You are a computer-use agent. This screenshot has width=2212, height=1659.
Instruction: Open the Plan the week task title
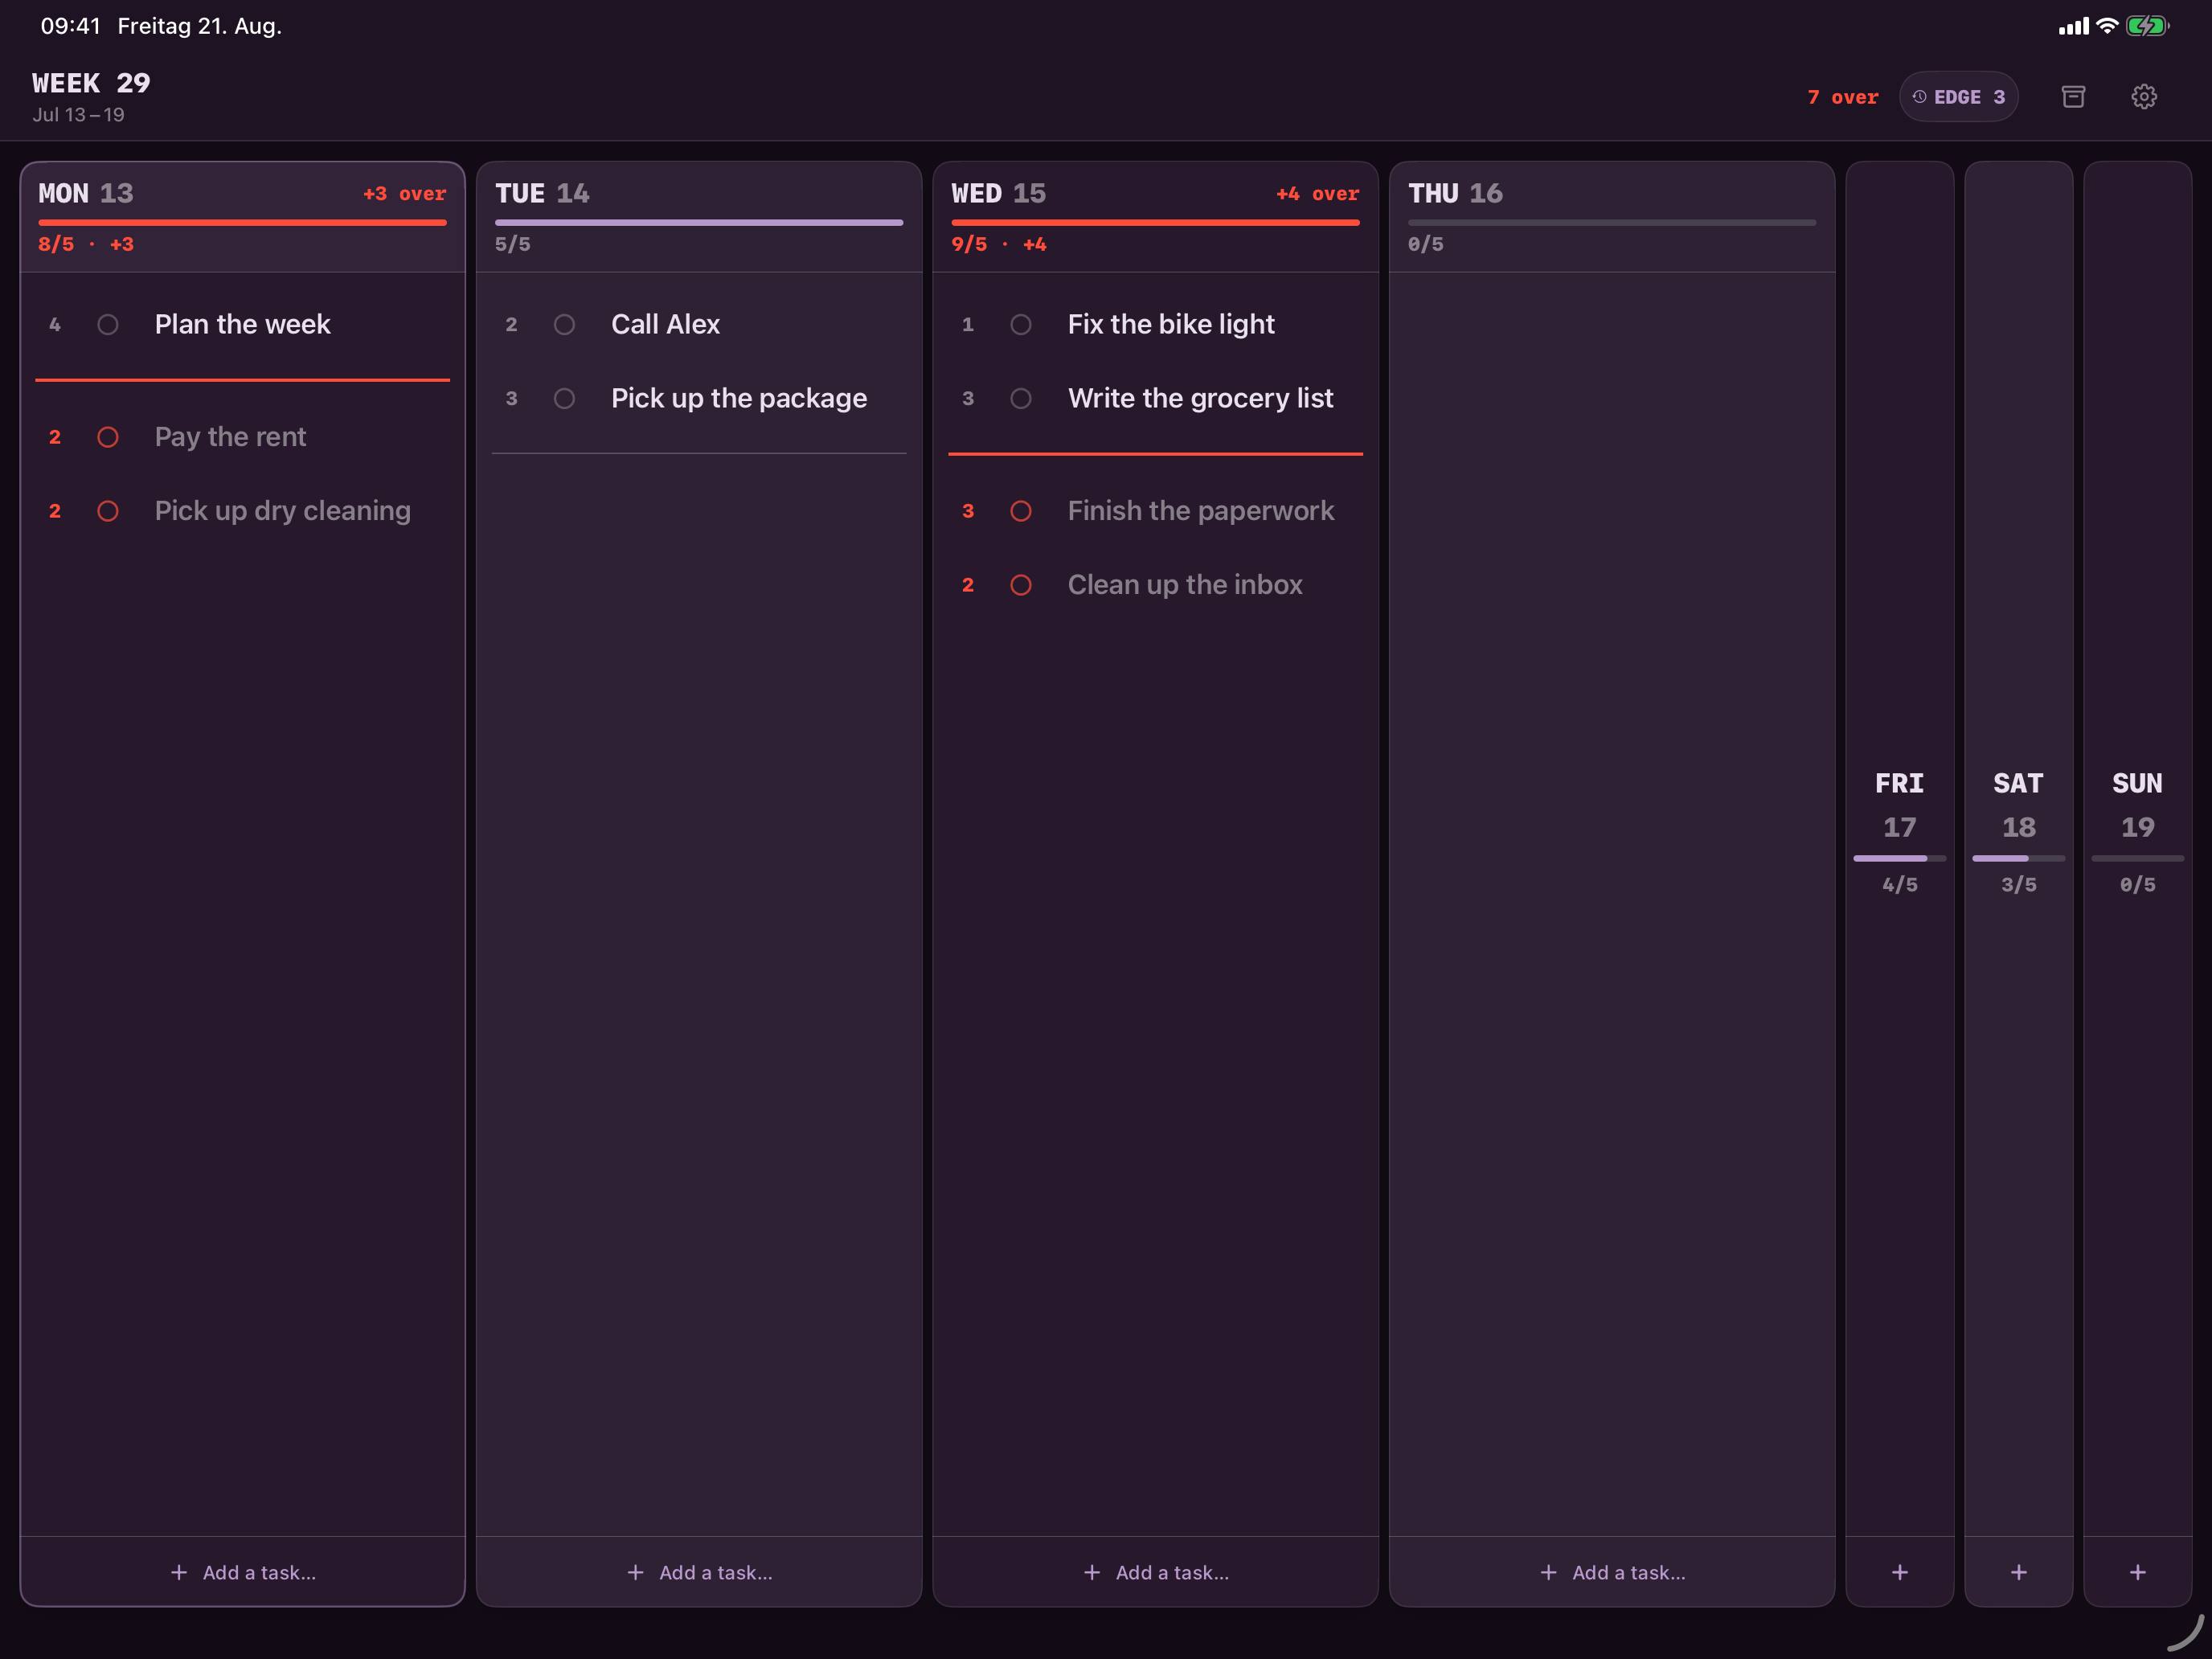(x=243, y=325)
